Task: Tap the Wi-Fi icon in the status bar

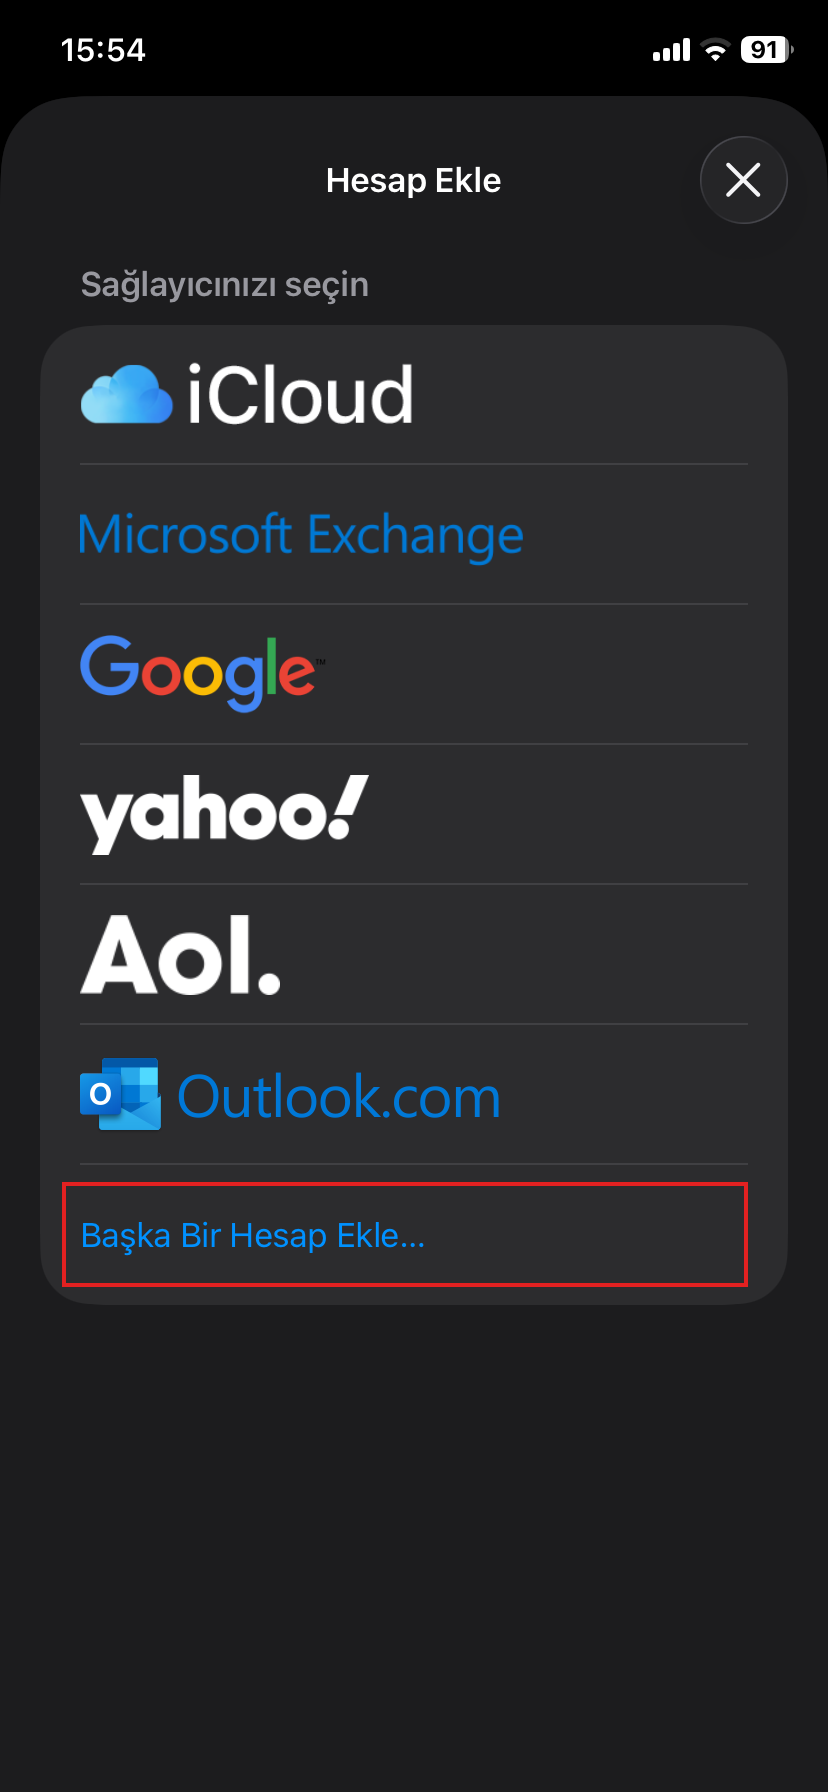Action: 714,49
